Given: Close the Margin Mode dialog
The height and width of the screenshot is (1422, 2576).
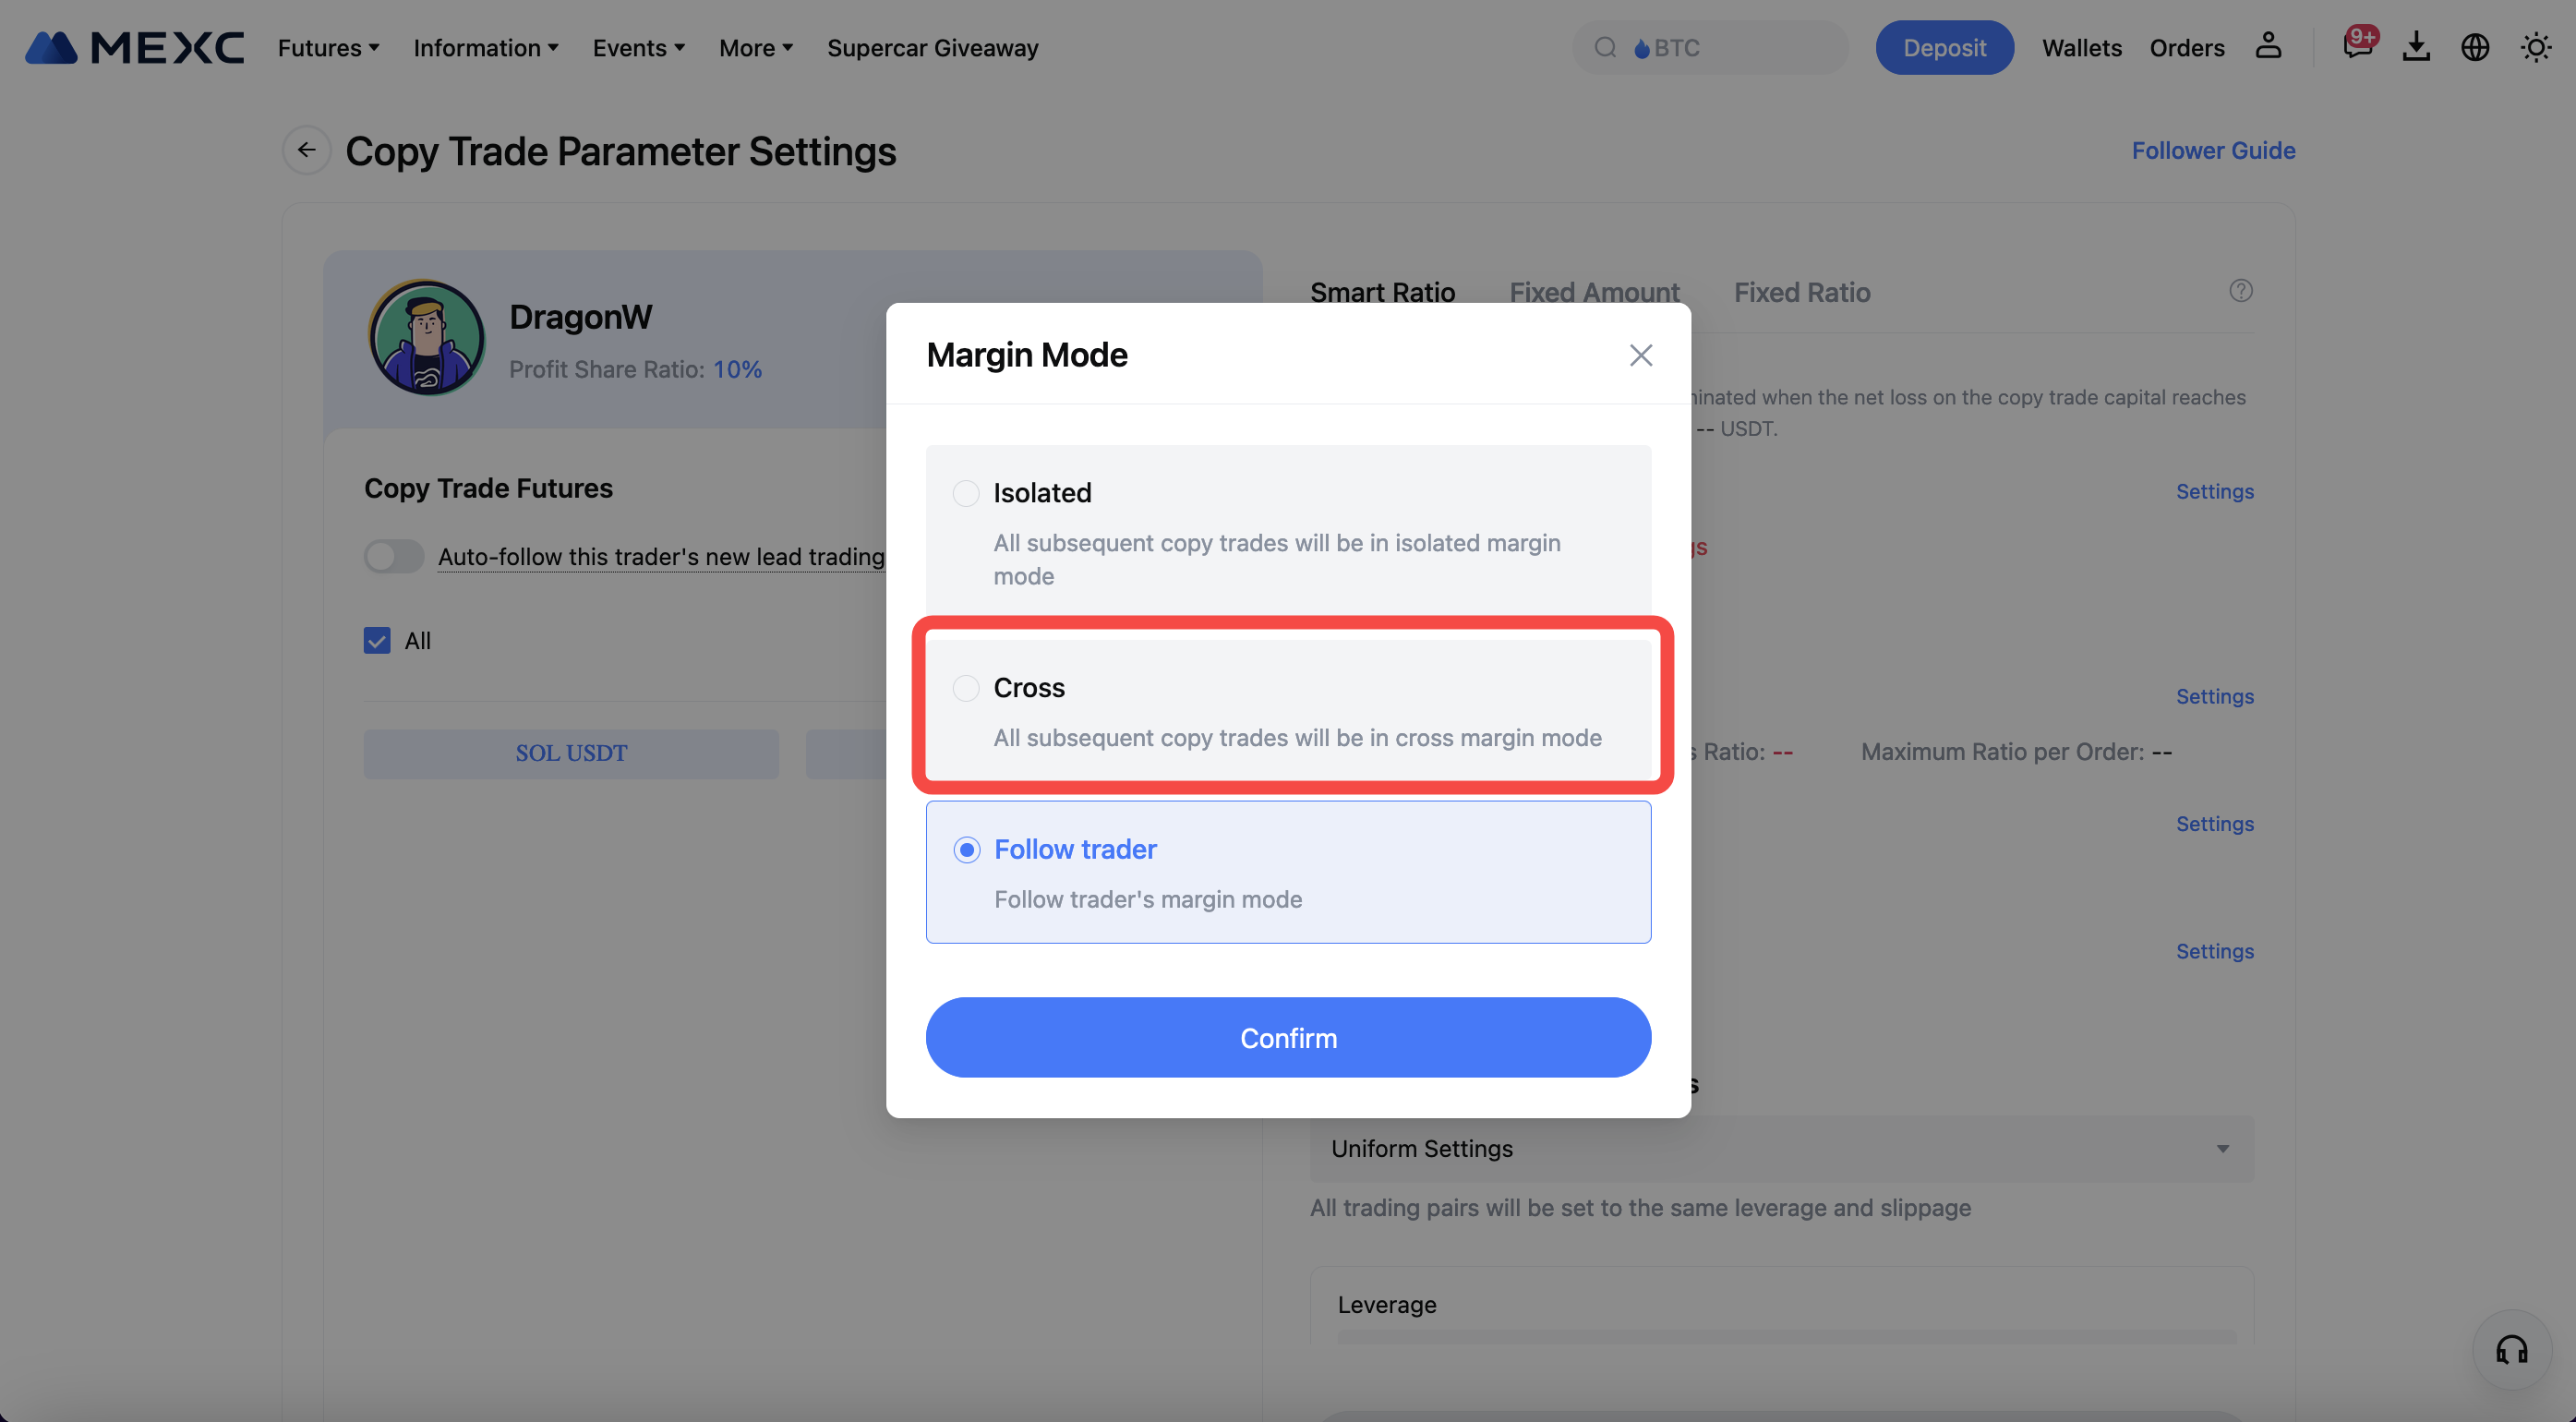Looking at the screenshot, I should pos(1640,355).
